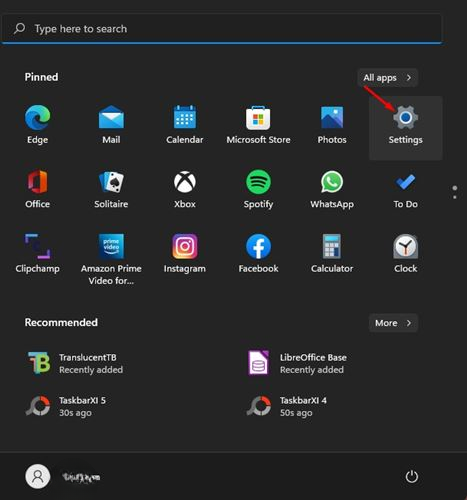
Task: Launch Instagram
Action: 185,253
